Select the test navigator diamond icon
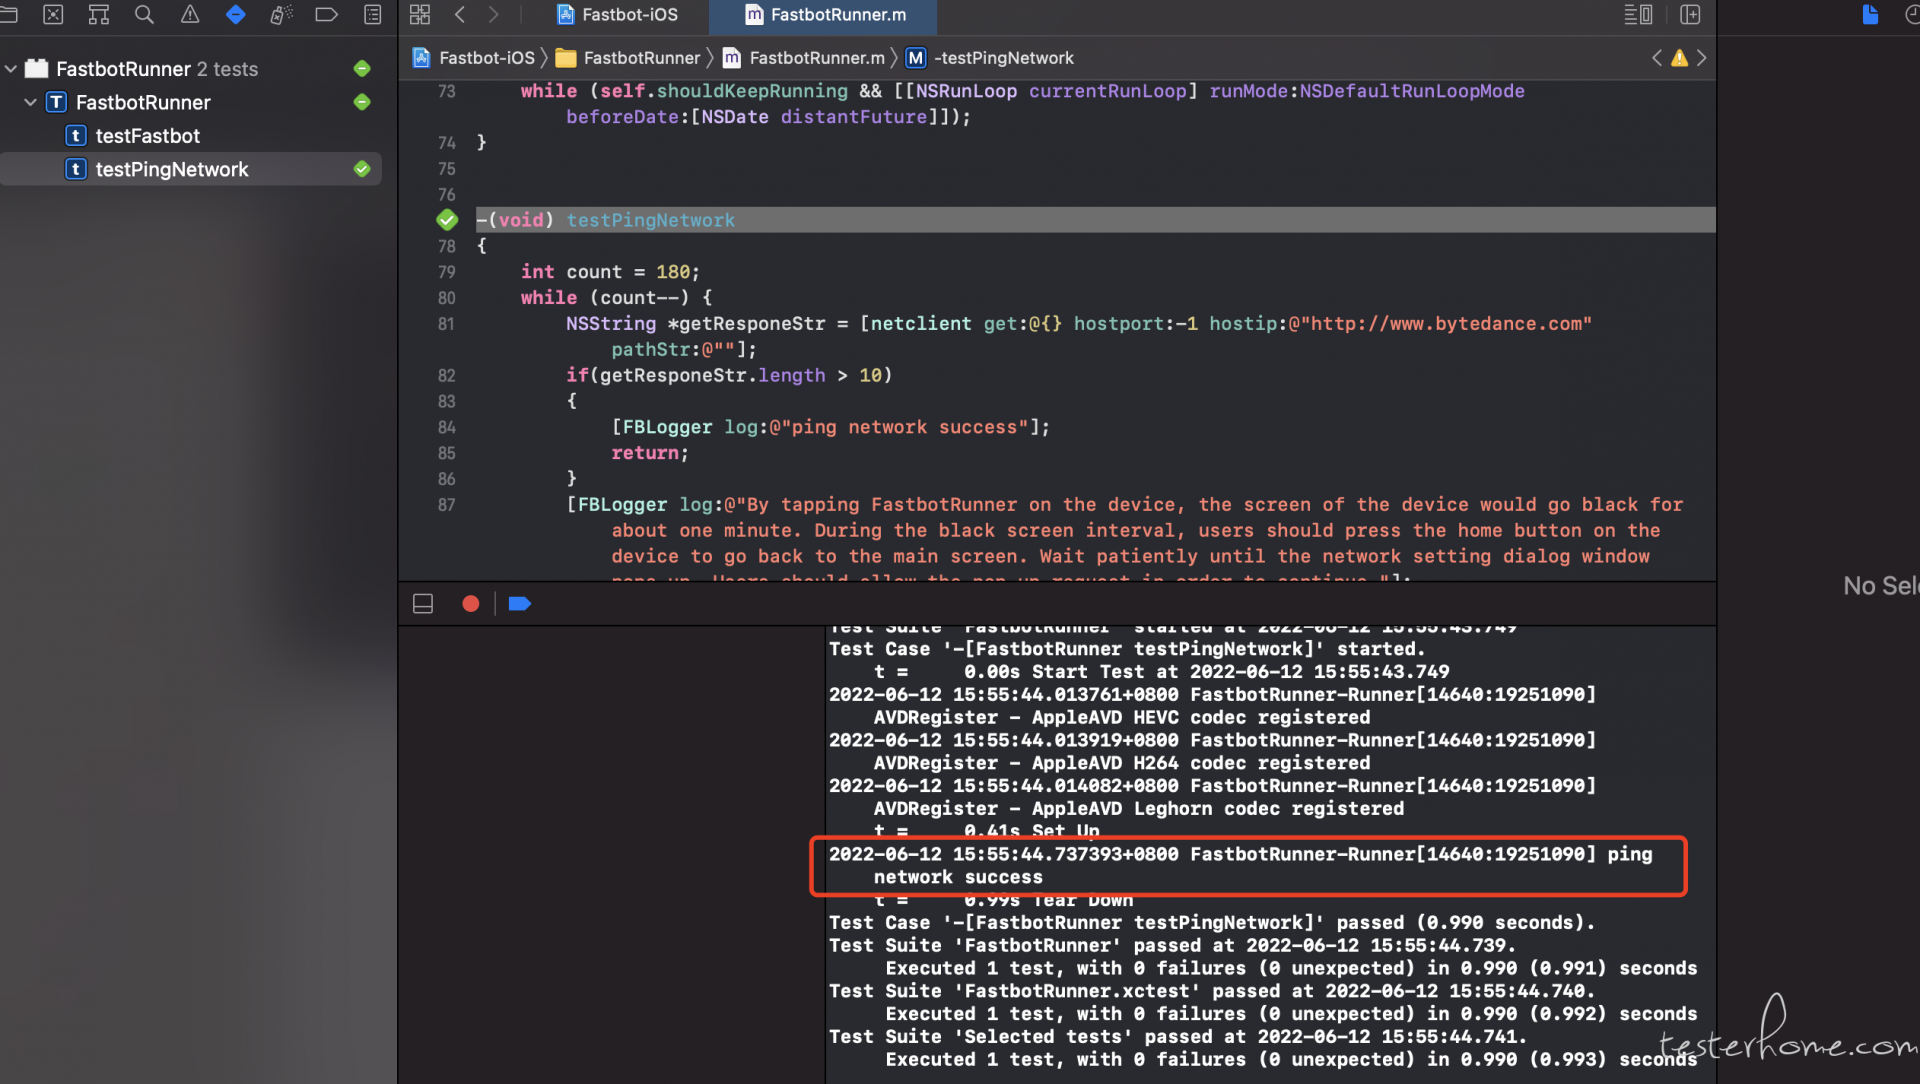1920x1084 pixels. click(235, 14)
